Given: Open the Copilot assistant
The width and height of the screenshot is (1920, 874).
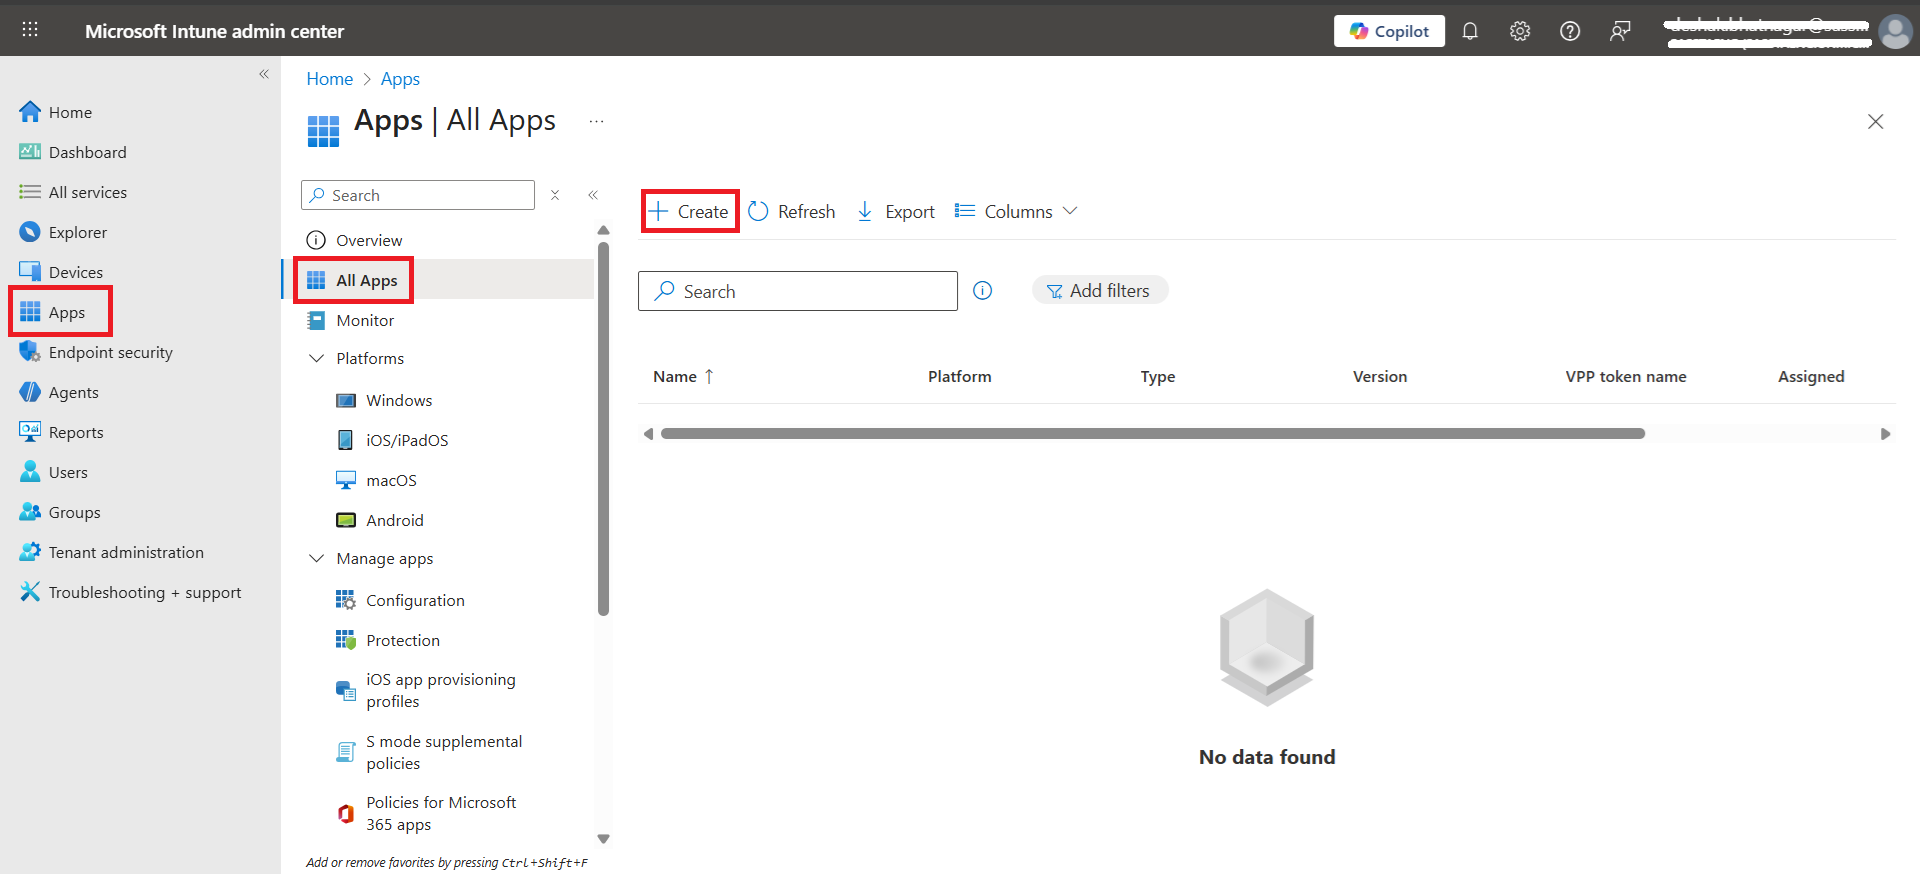Looking at the screenshot, I should point(1389,31).
